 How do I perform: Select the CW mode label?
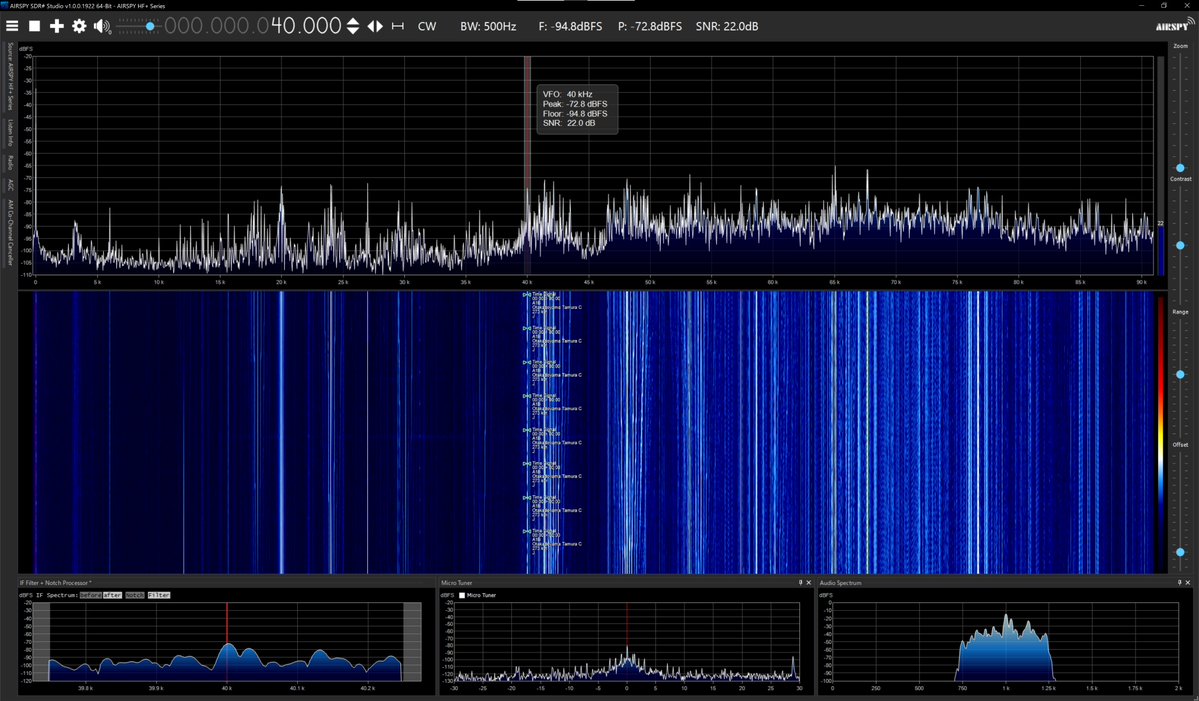coord(427,26)
